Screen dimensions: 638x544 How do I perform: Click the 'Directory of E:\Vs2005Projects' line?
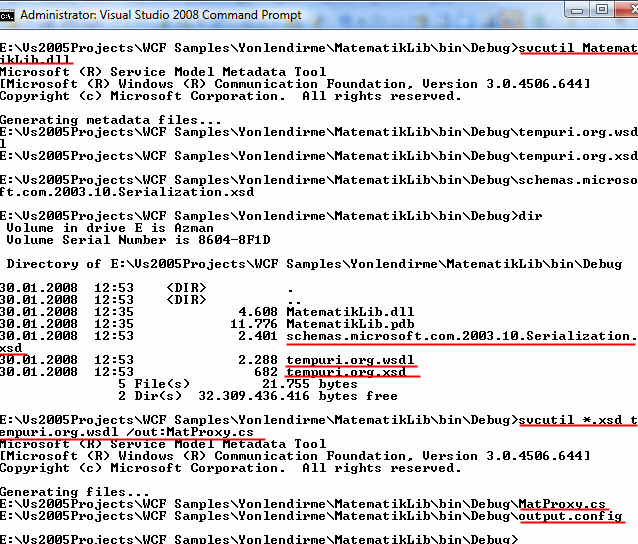[x=313, y=264]
